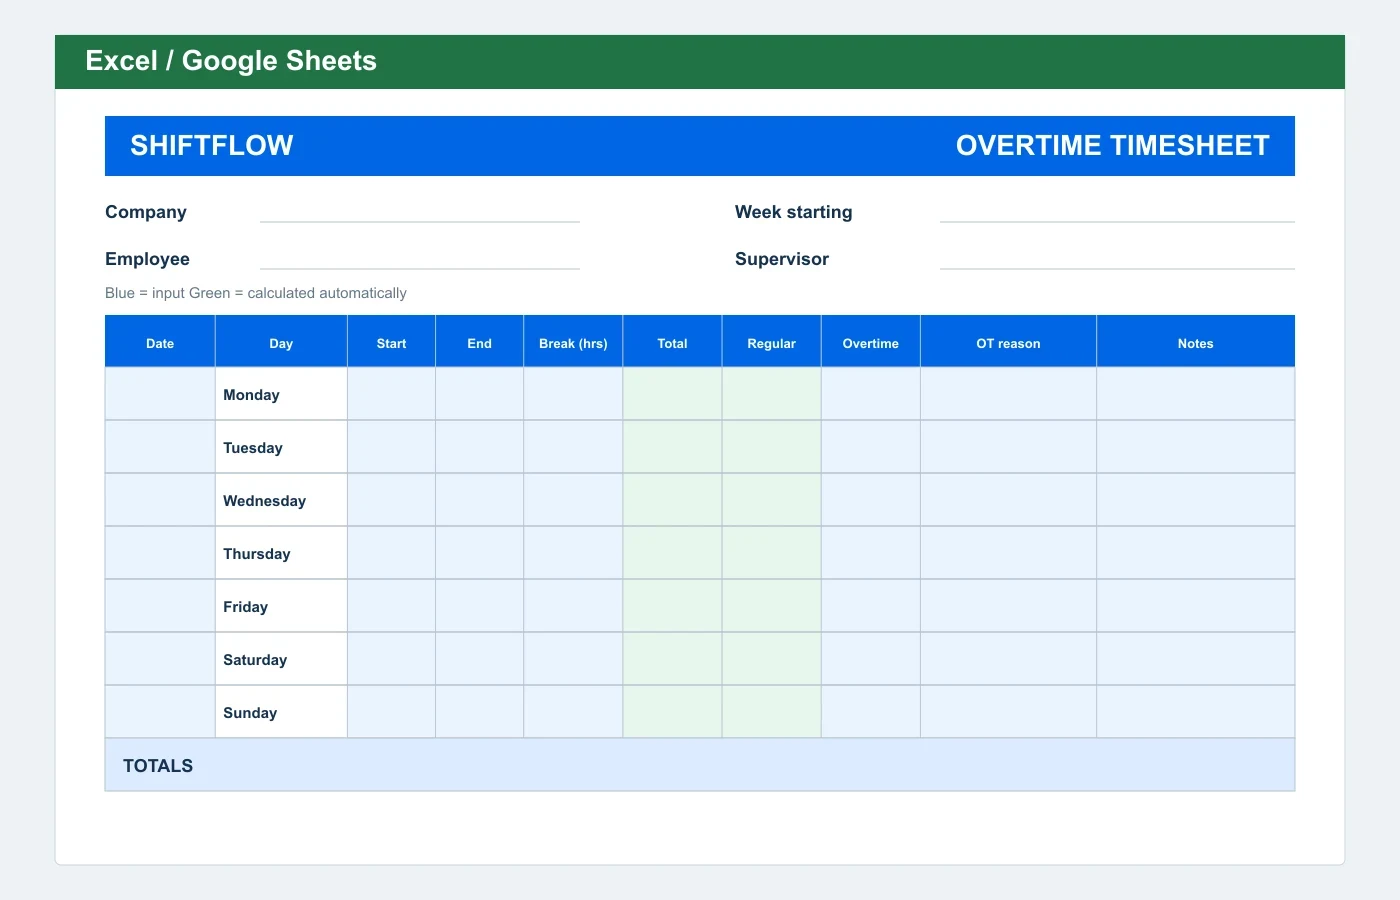Select the Date column header
1400x900 pixels.
point(160,342)
